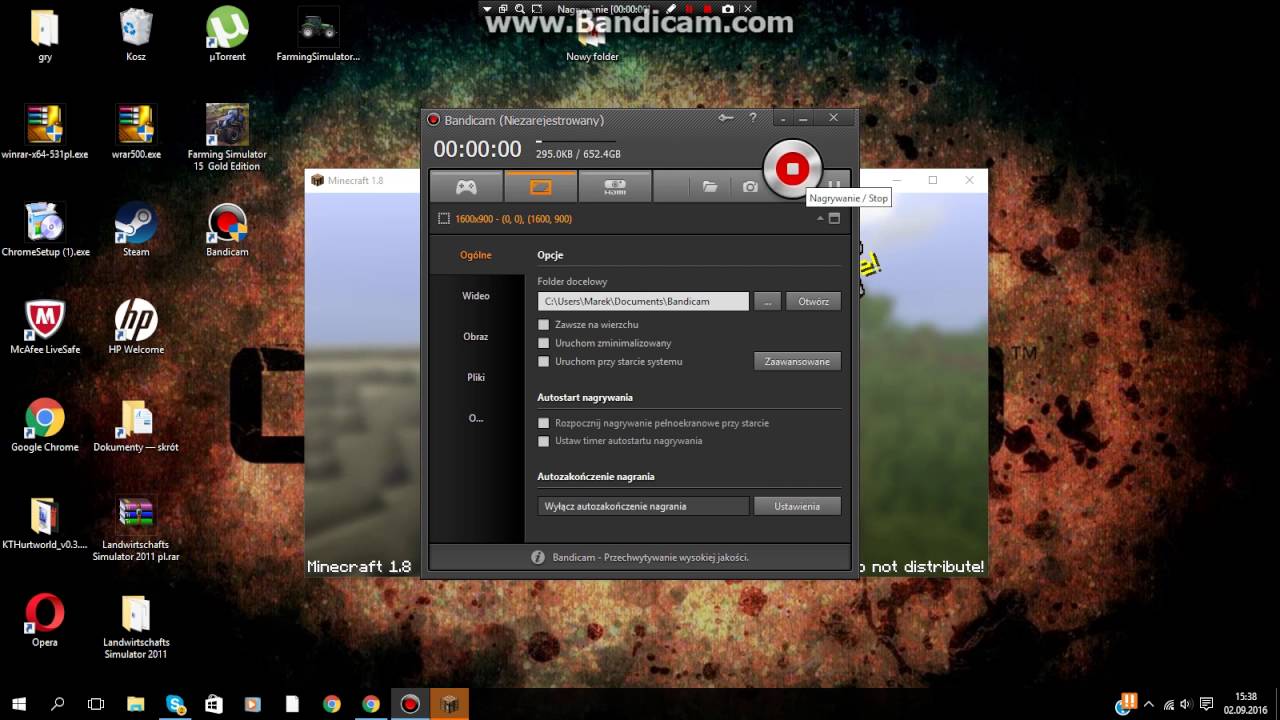Select KTHurtworld desktop folder icon
This screenshot has width=1280, height=720.
point(45,523)
